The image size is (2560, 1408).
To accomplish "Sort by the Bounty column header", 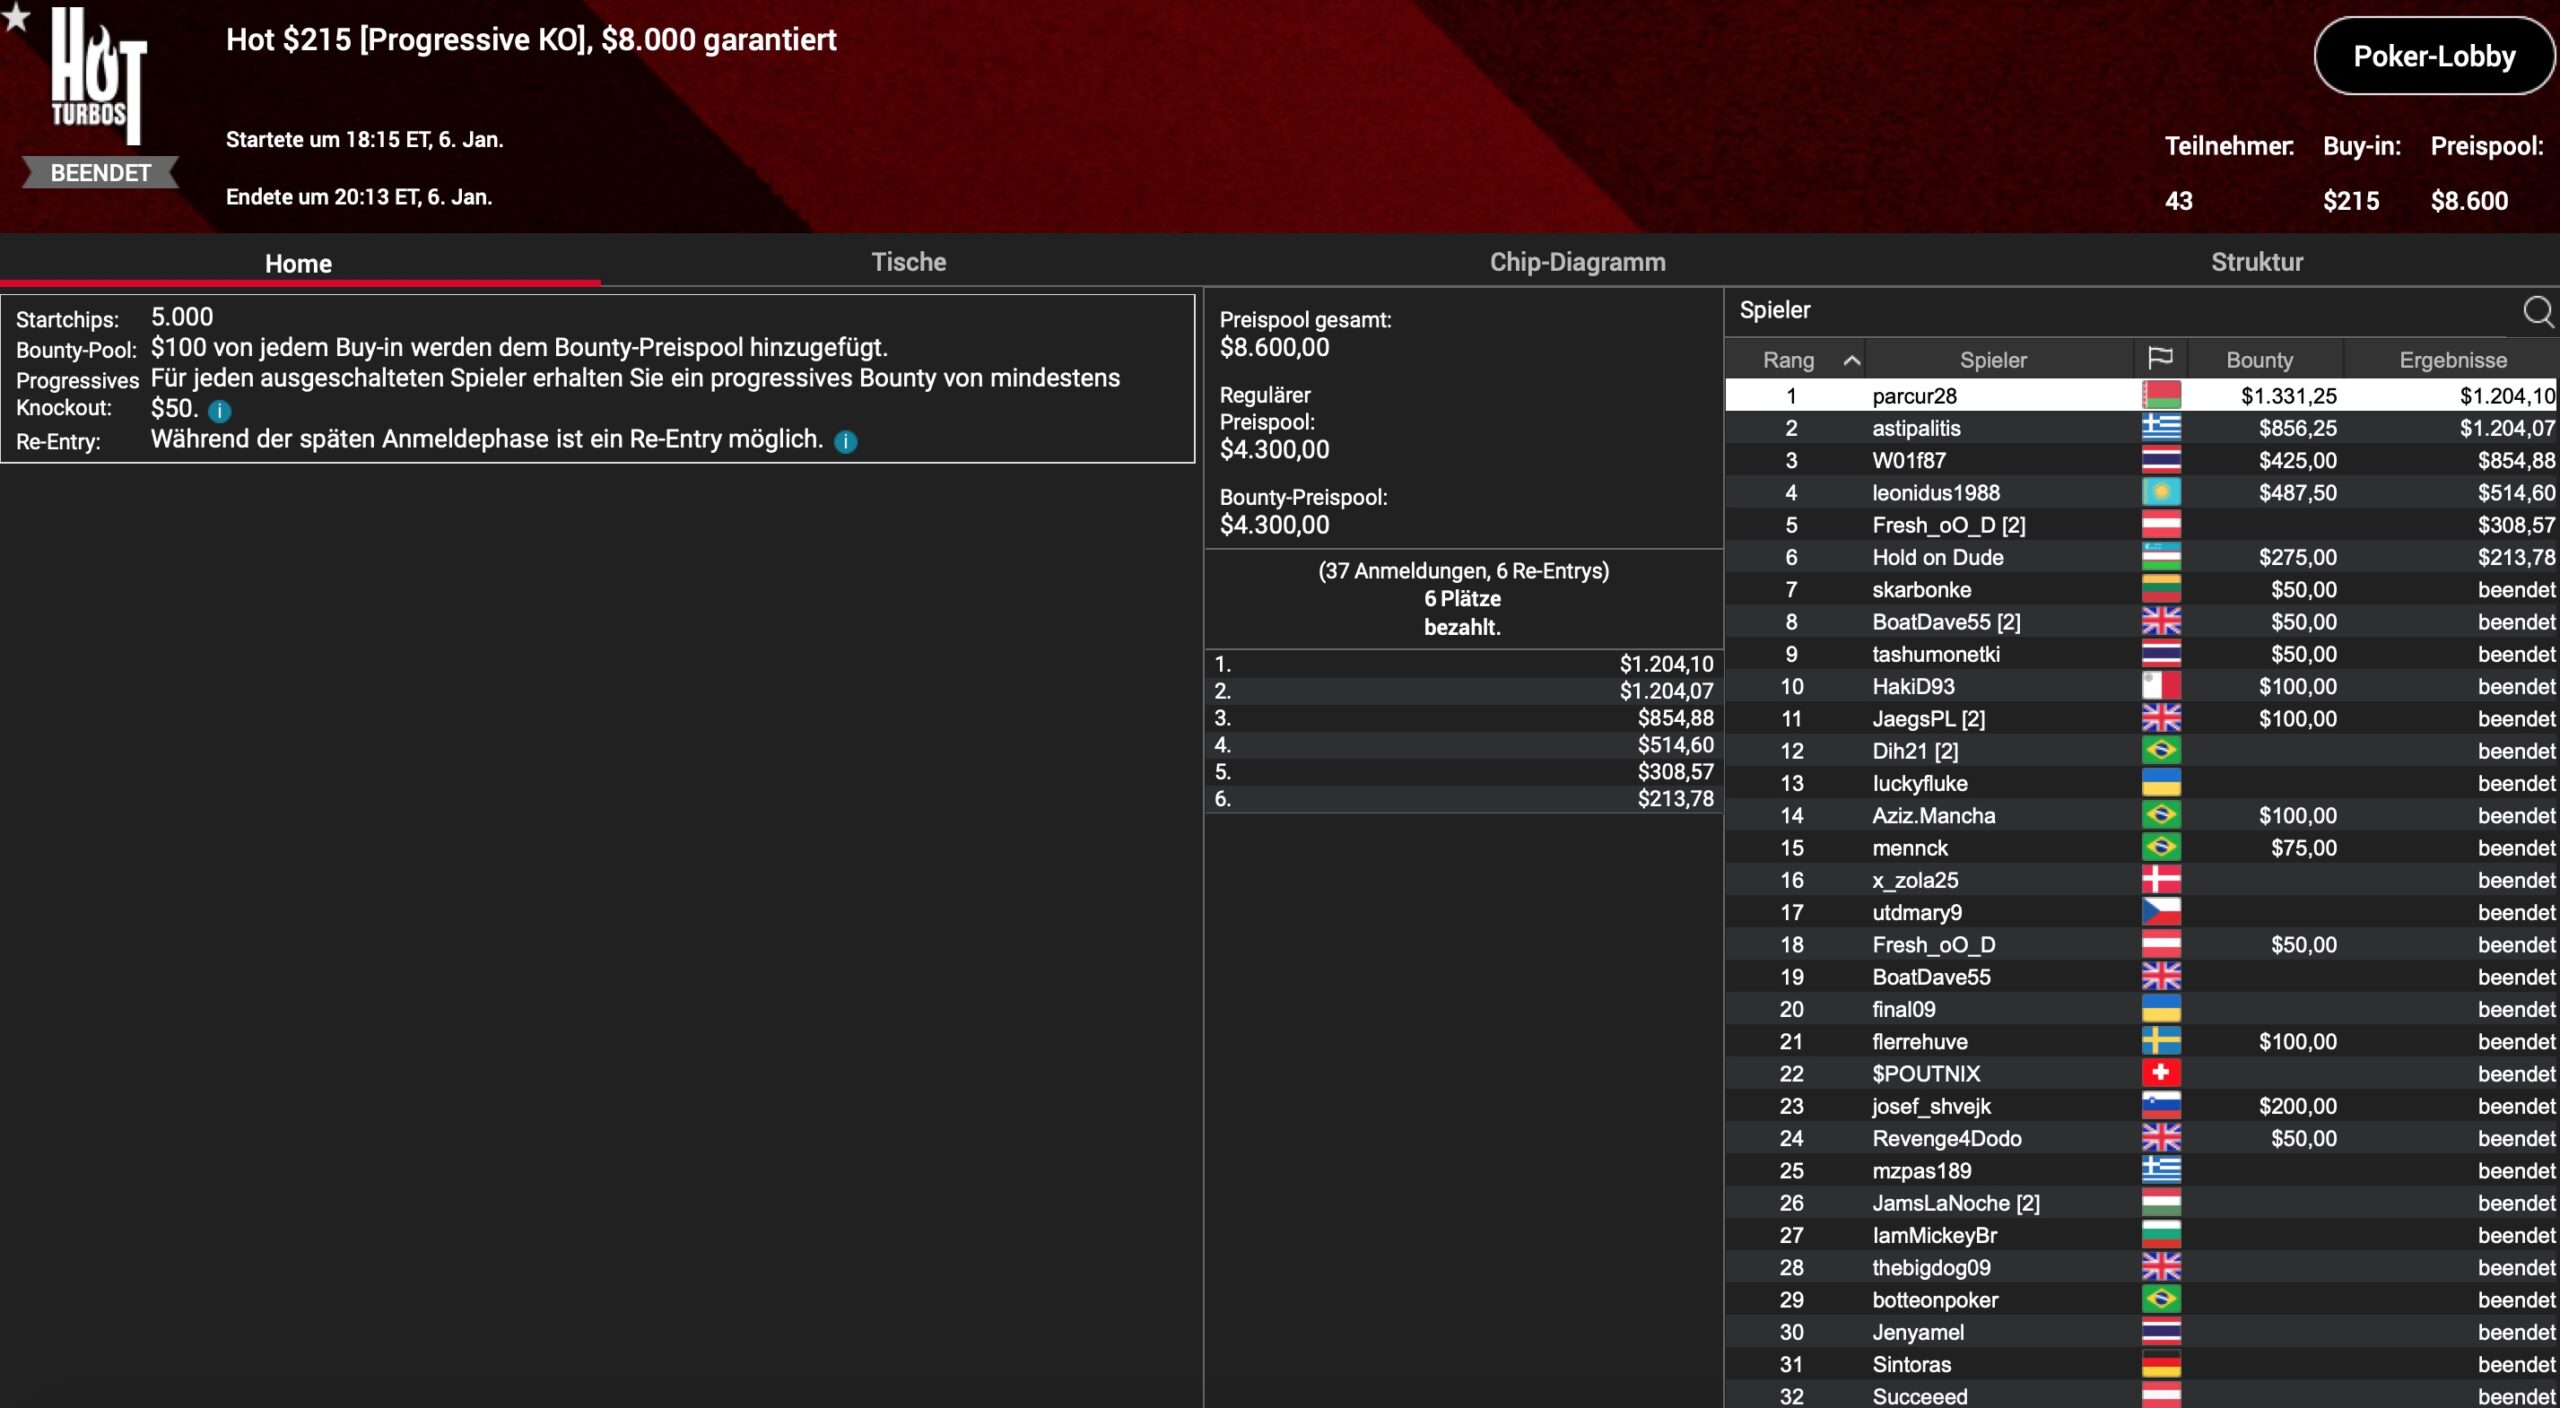I will (2259, 360).
